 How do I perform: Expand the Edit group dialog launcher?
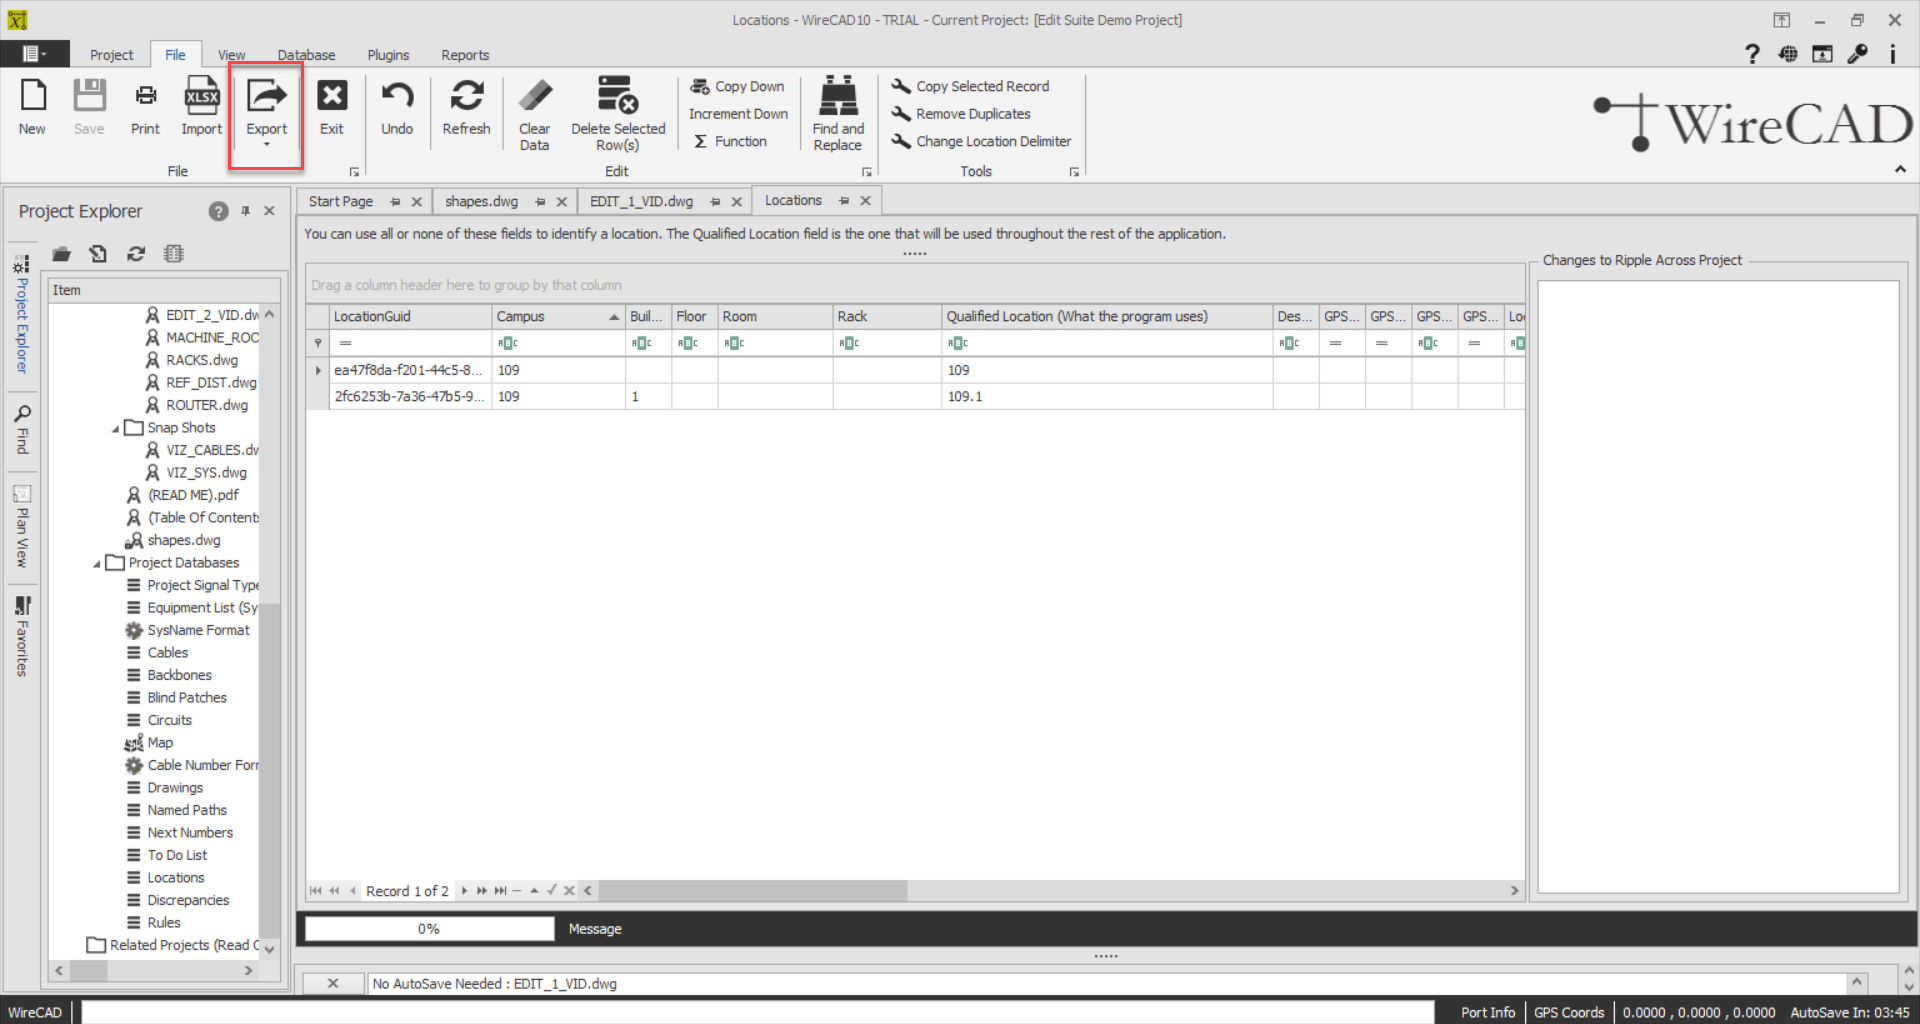click(867, 172)
